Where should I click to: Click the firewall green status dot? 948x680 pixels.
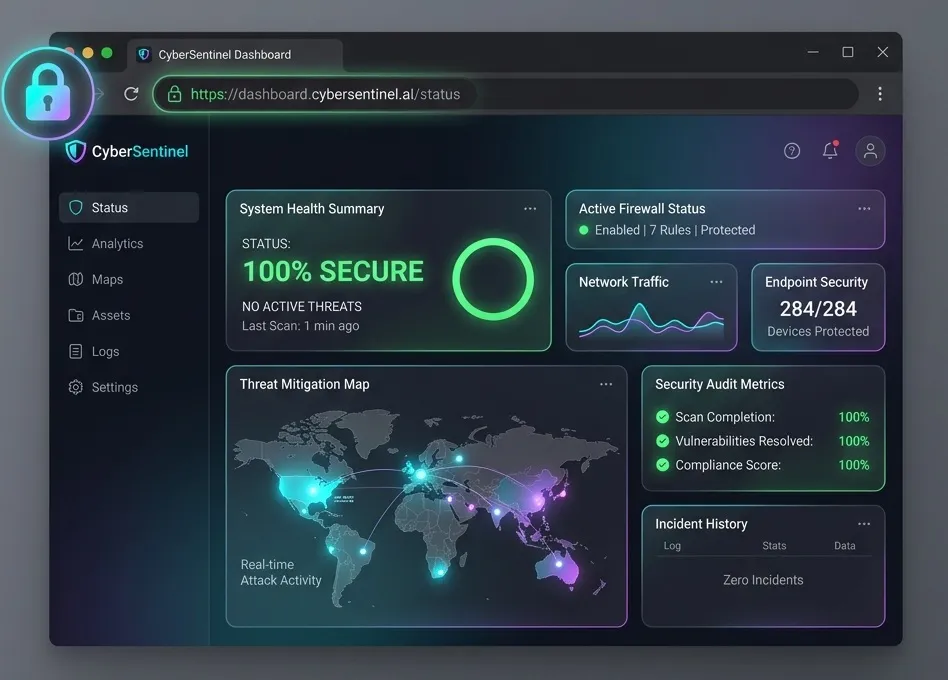click(583, 230)
